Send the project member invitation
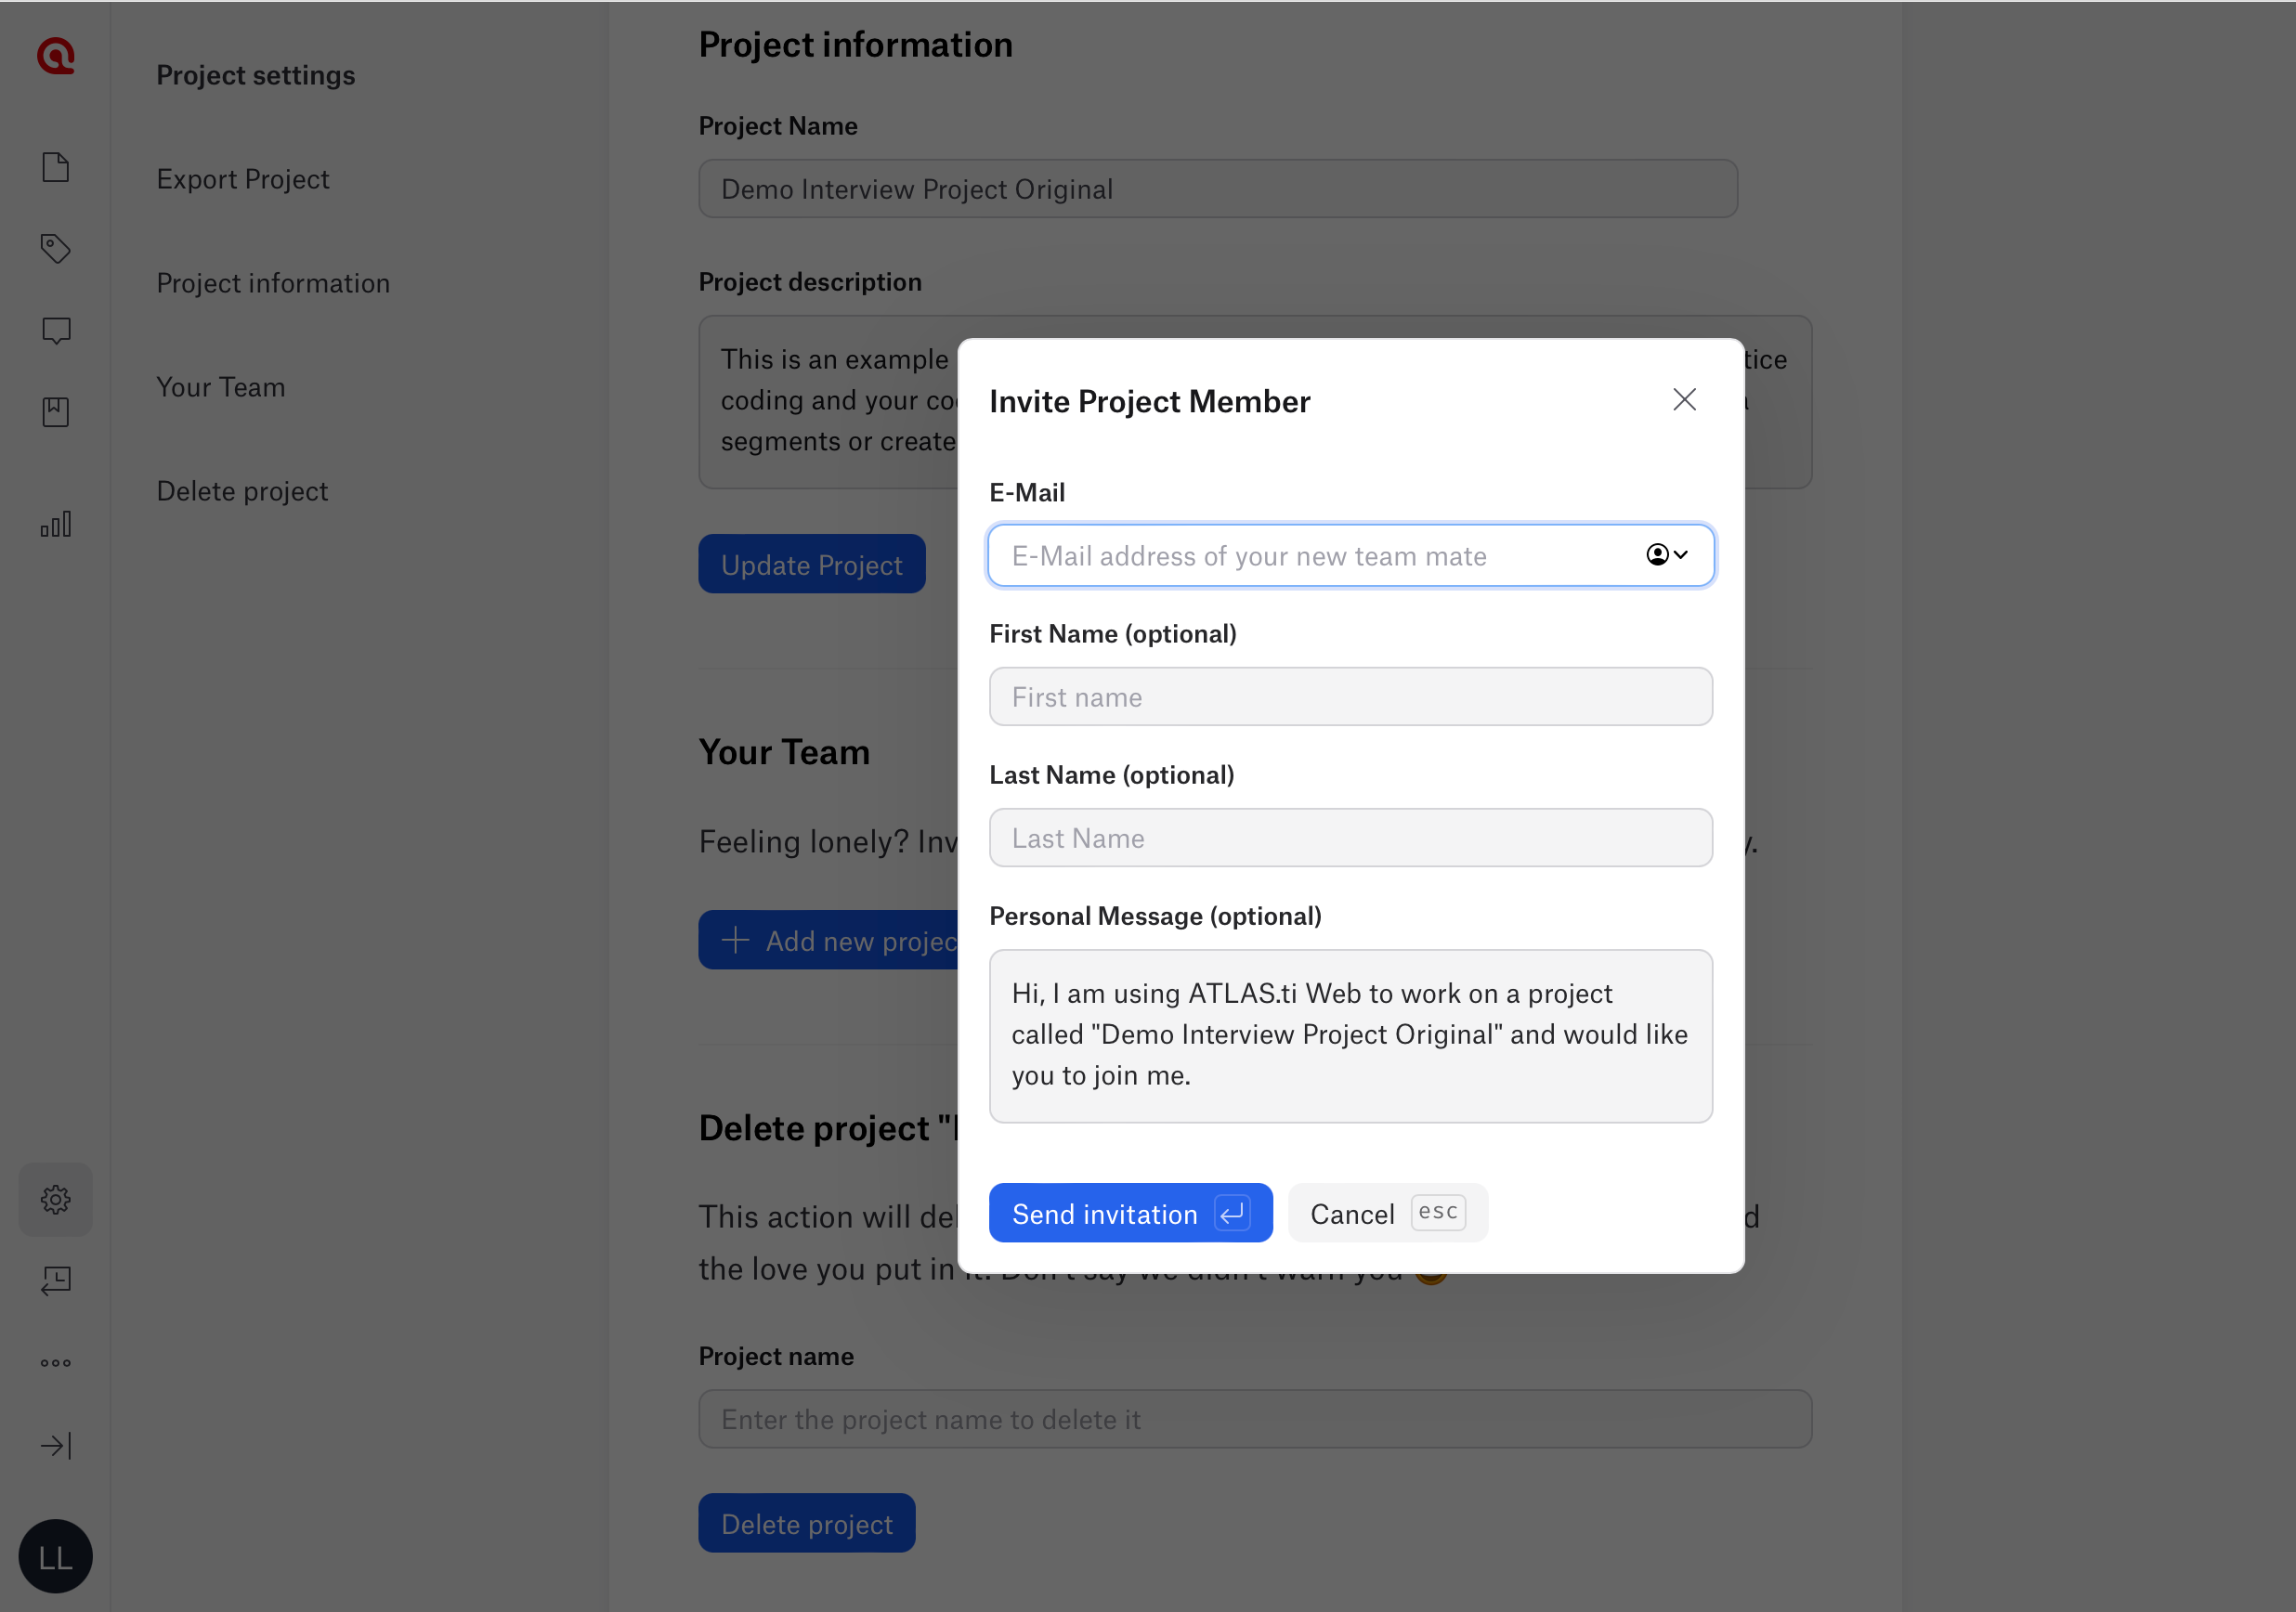Image resolution: width=2296 pixels, height=1612 pixels. (x=1130, y=1212)
